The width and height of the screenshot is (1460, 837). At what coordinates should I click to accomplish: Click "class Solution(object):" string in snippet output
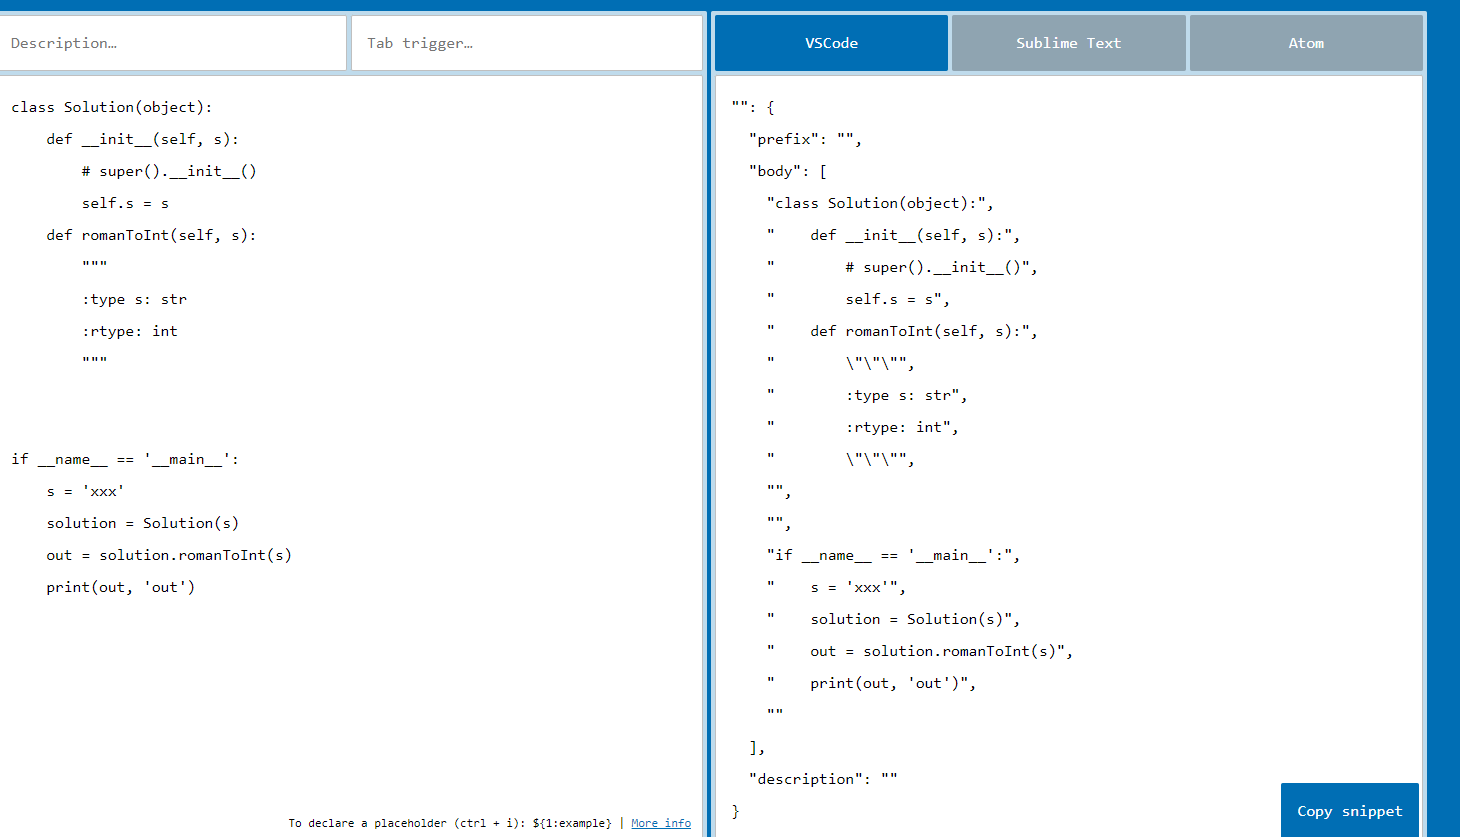click(x=880, y=203)
